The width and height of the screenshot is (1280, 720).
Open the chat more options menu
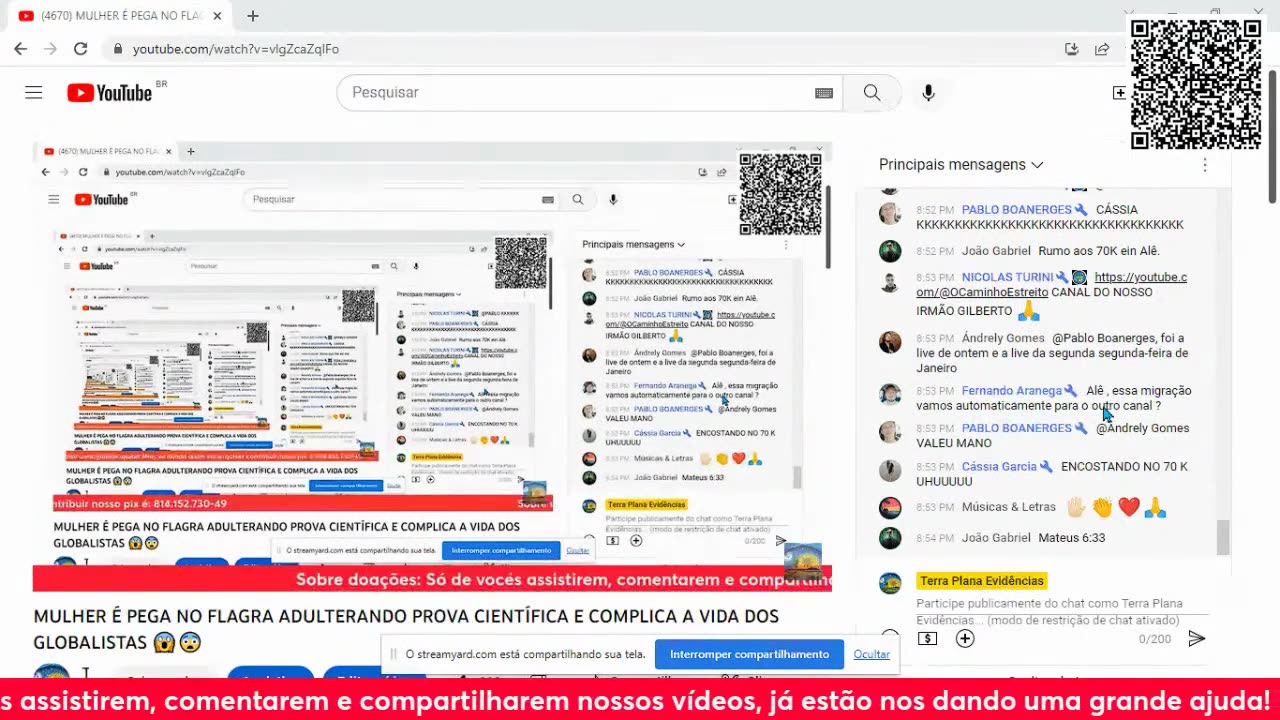pos(1205,165)
